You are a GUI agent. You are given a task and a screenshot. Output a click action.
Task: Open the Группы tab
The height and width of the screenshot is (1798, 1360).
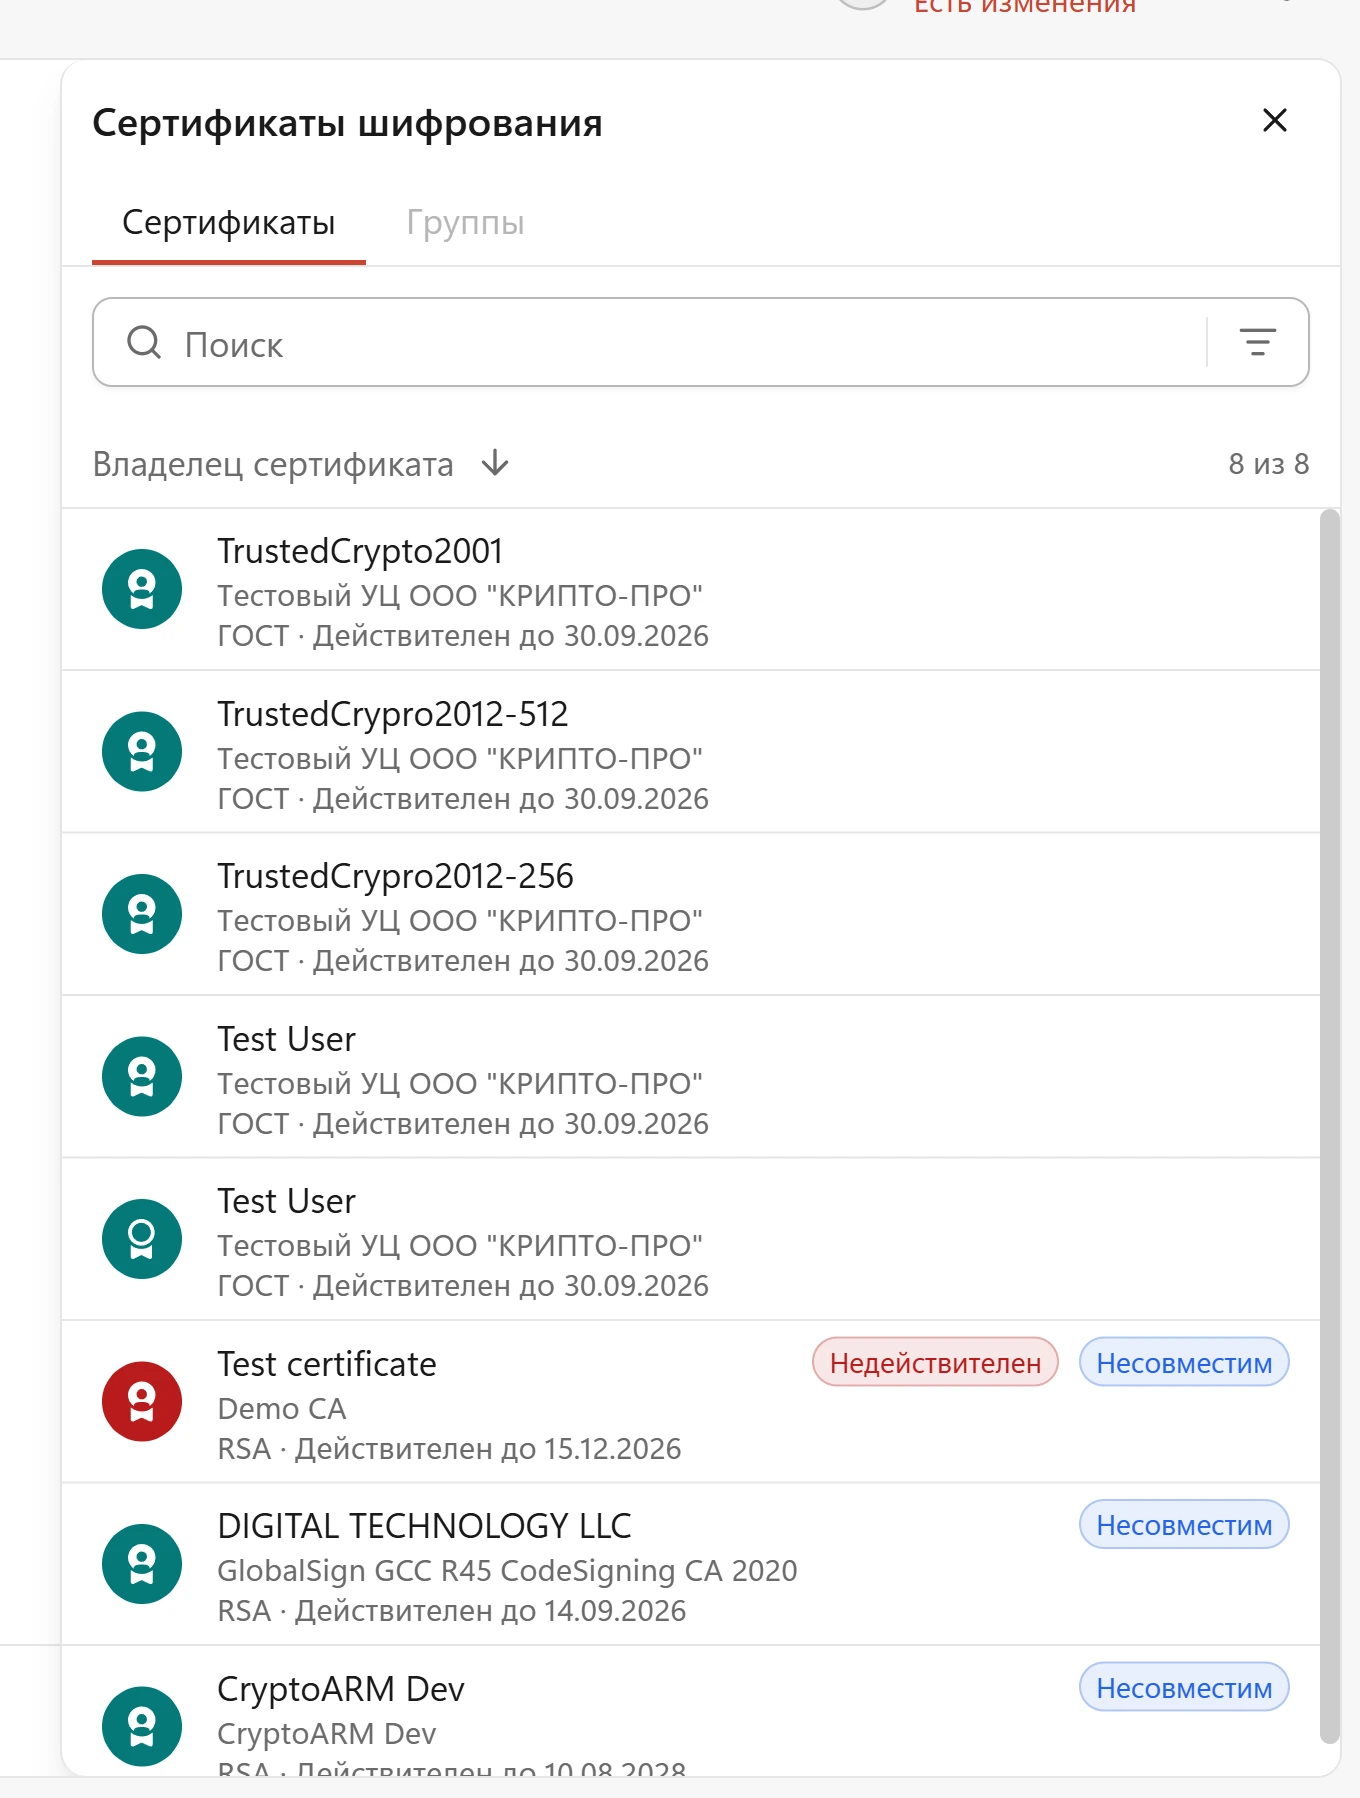[x=465, y=223]
